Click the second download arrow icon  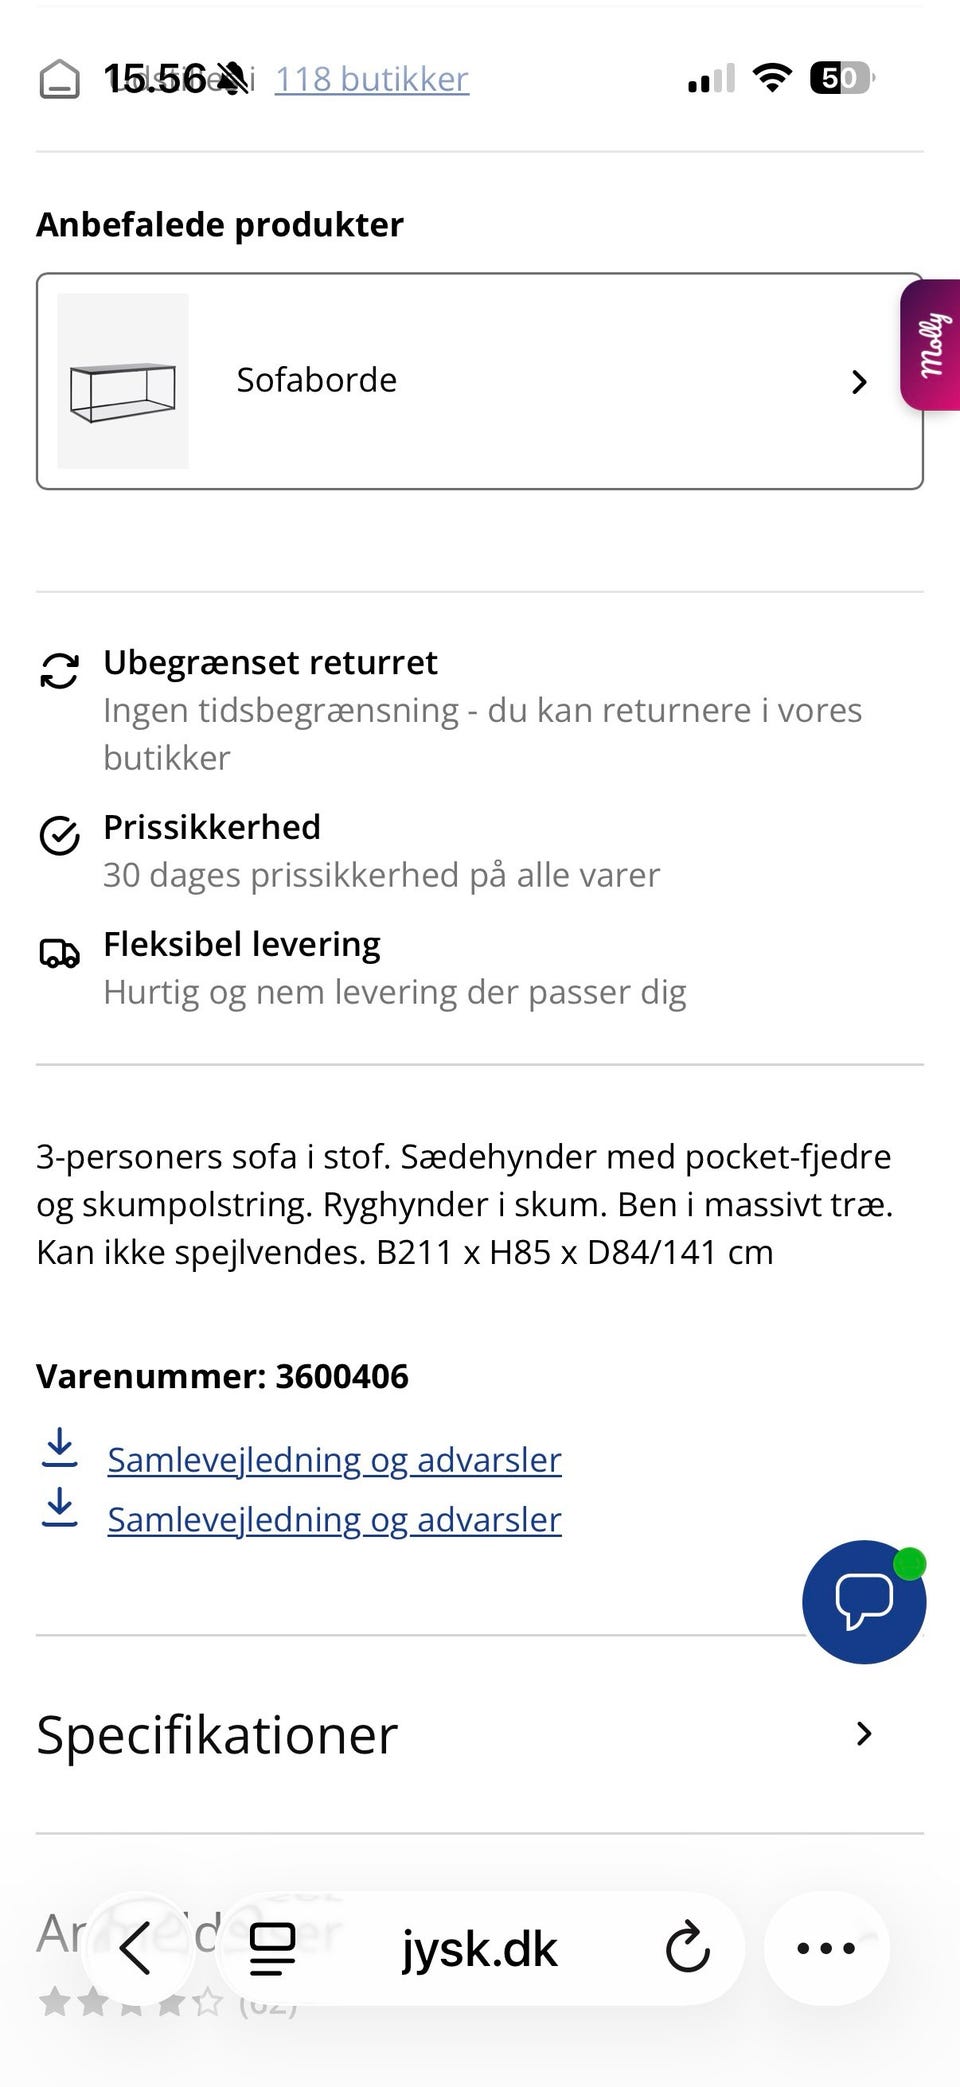[x=60, y=1508]
